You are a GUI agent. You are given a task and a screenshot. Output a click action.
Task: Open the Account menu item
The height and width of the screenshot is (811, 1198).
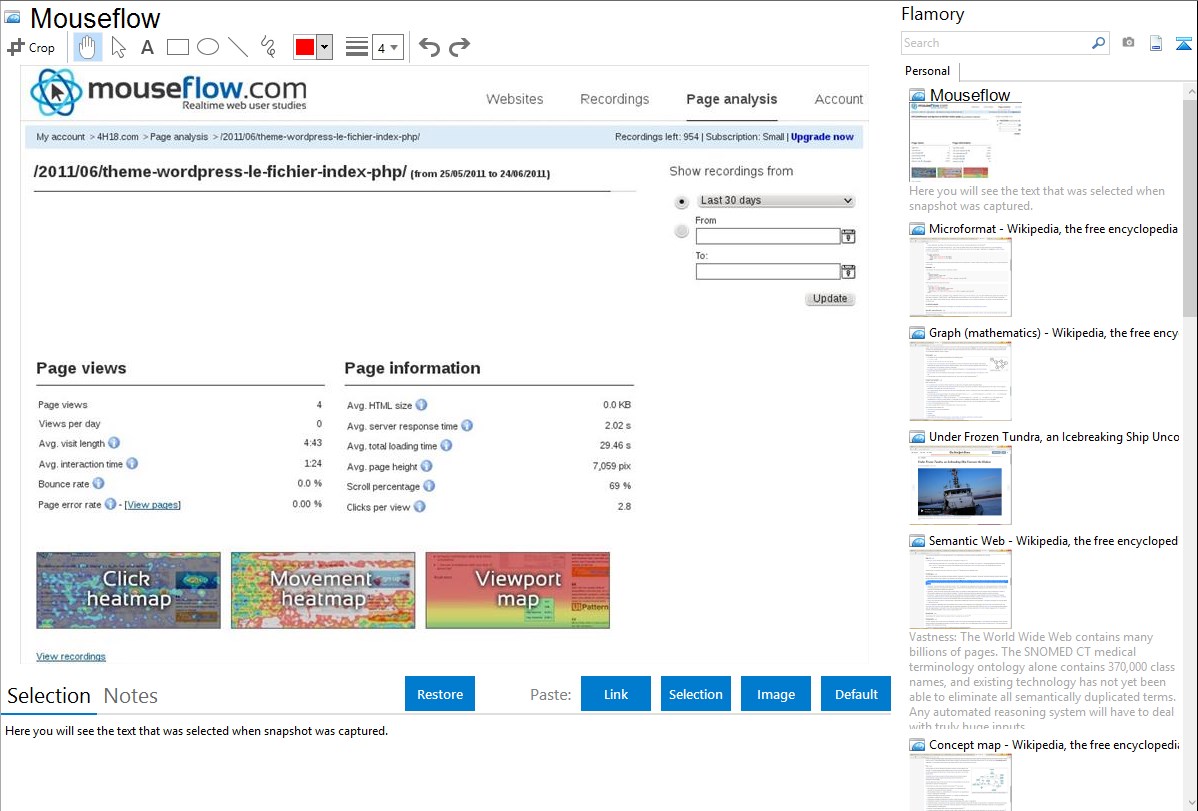(x=838, y=99)
